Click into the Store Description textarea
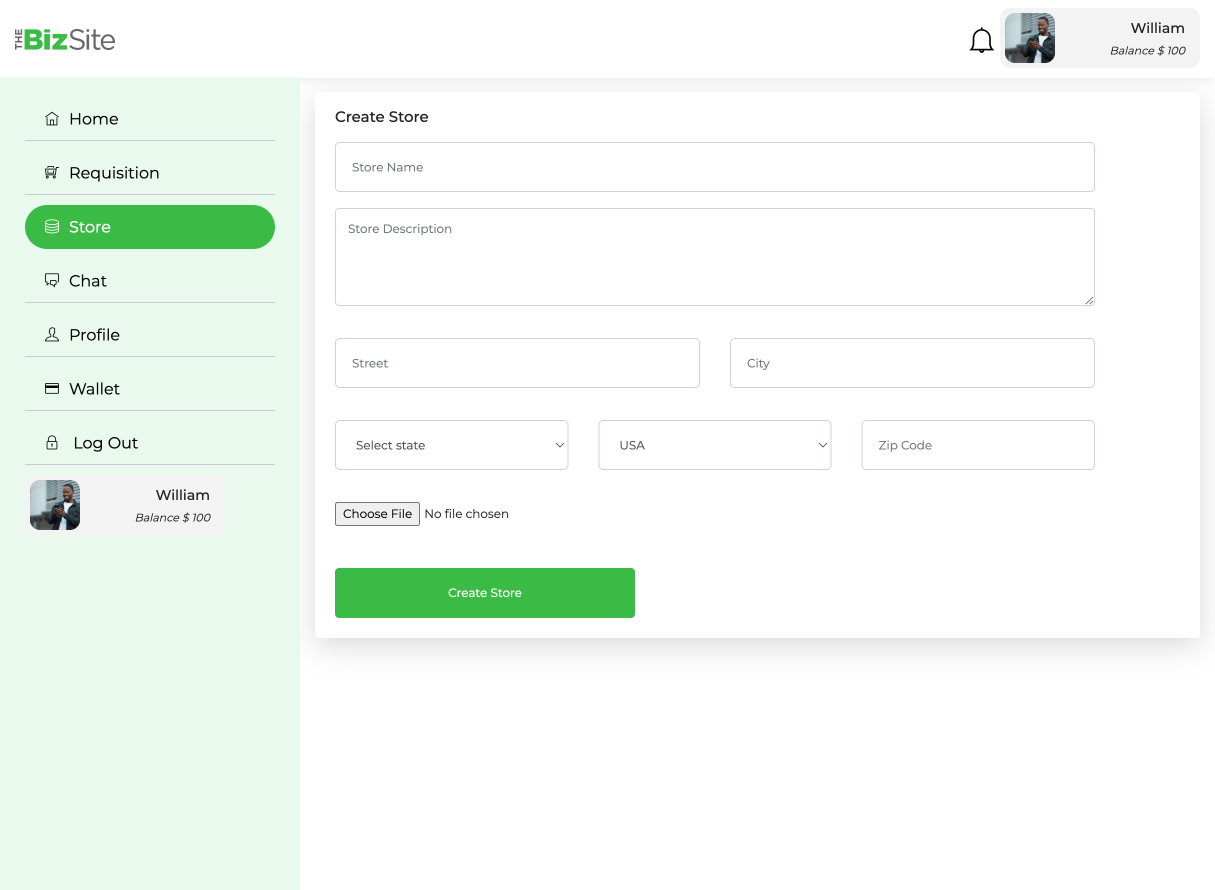 pos(714,257)
